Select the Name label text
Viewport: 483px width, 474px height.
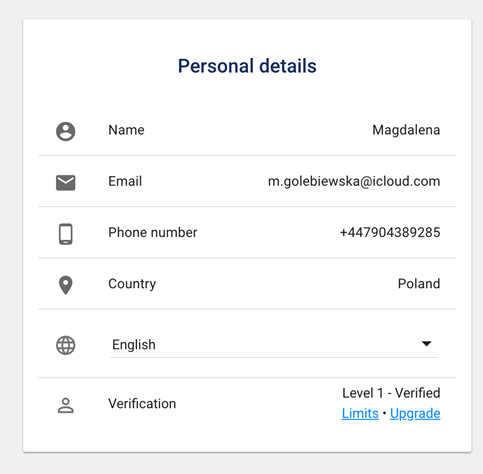[126, 130]
